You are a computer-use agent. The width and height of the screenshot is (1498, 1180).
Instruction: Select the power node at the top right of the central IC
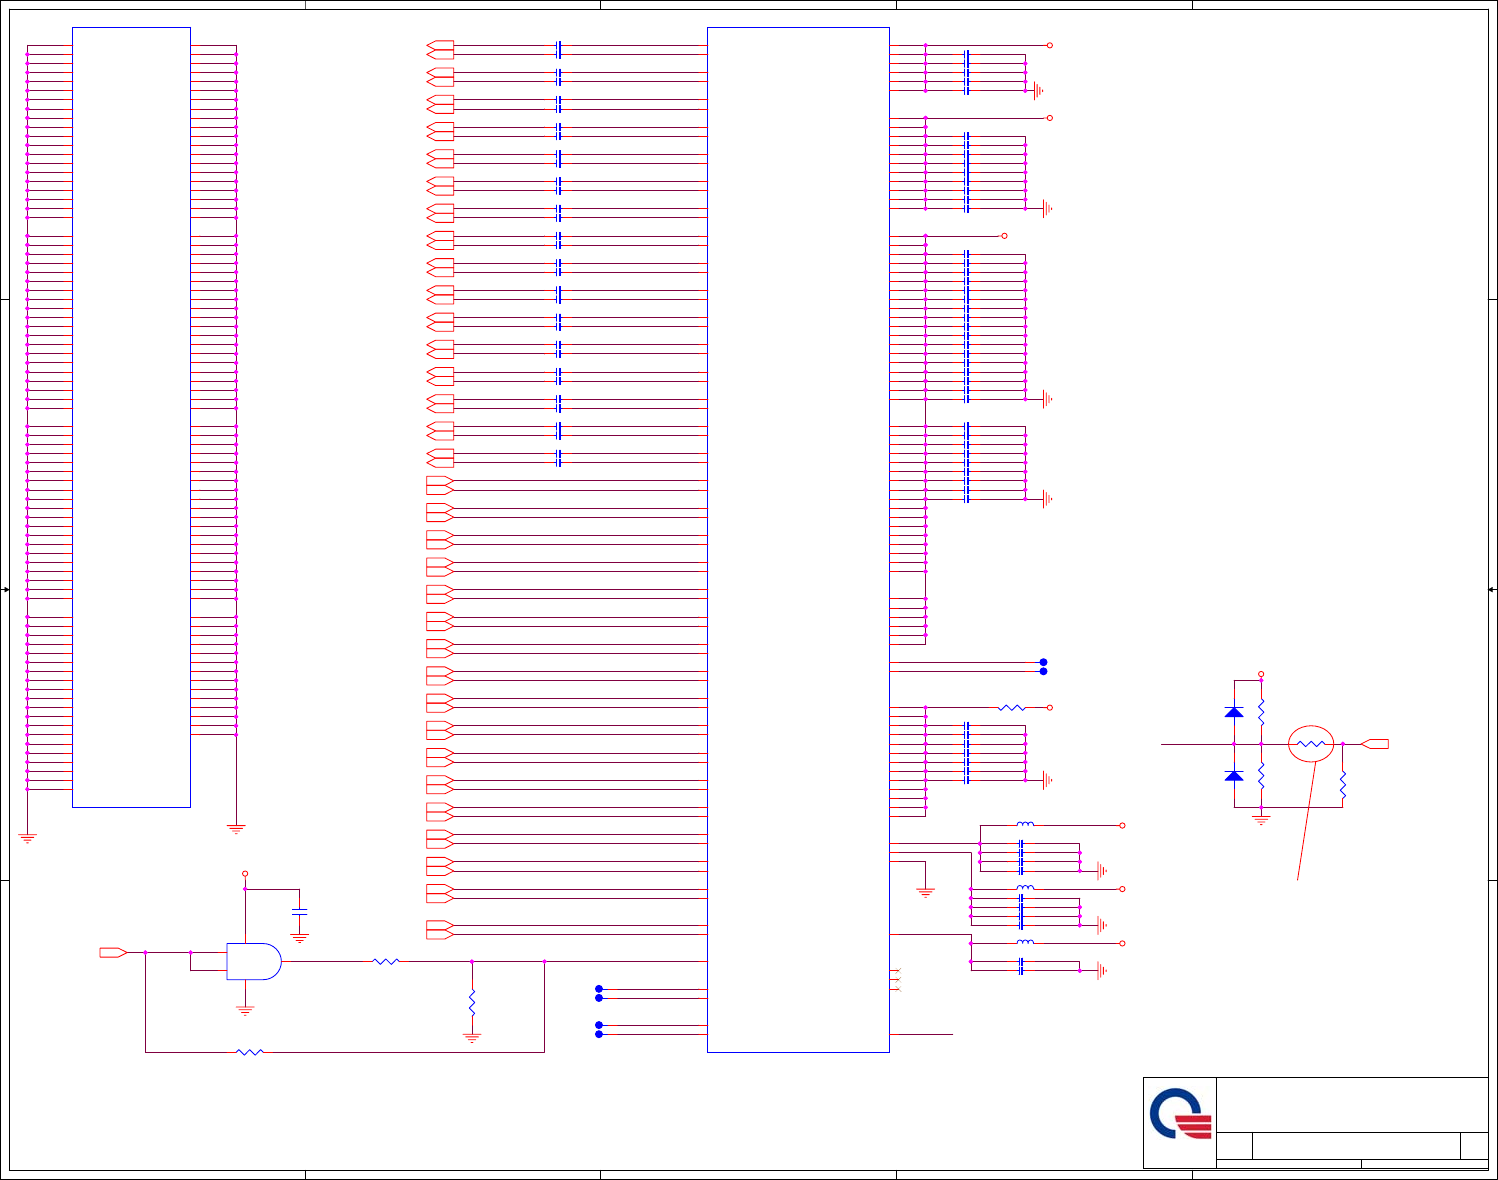[1049, 45]
